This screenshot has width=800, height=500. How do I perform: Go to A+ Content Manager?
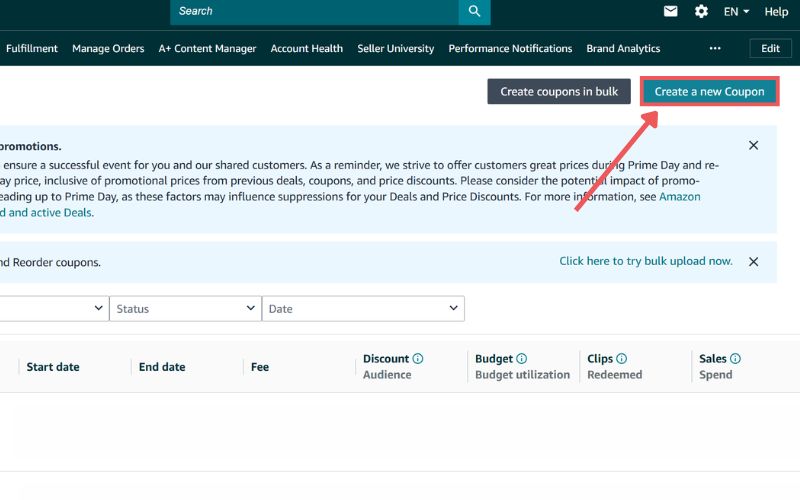point(207,48)
